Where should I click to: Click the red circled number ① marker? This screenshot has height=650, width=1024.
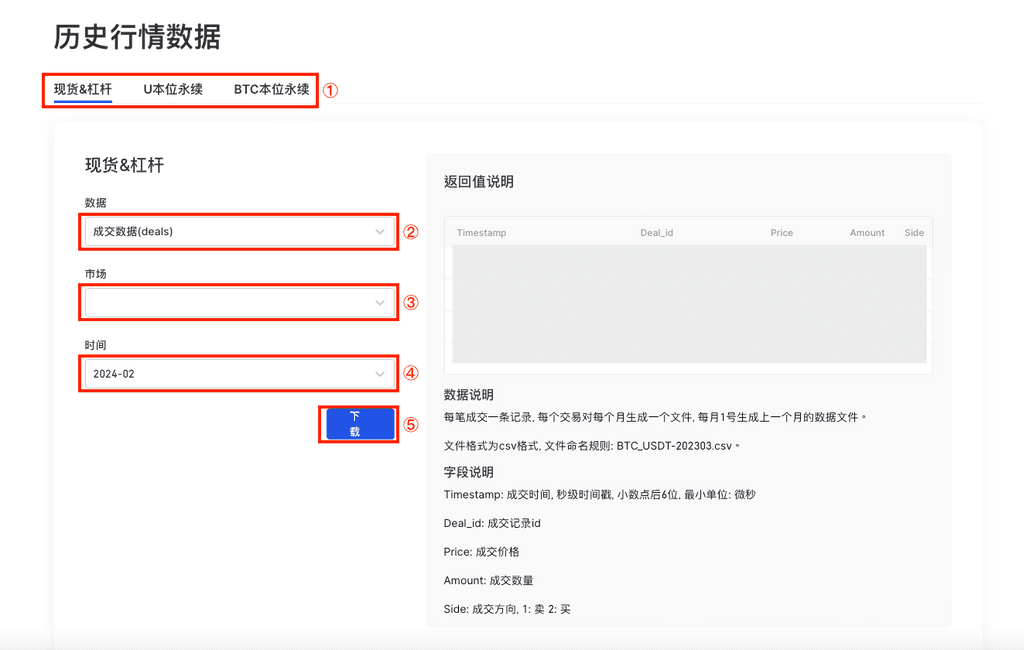point(330,90)
